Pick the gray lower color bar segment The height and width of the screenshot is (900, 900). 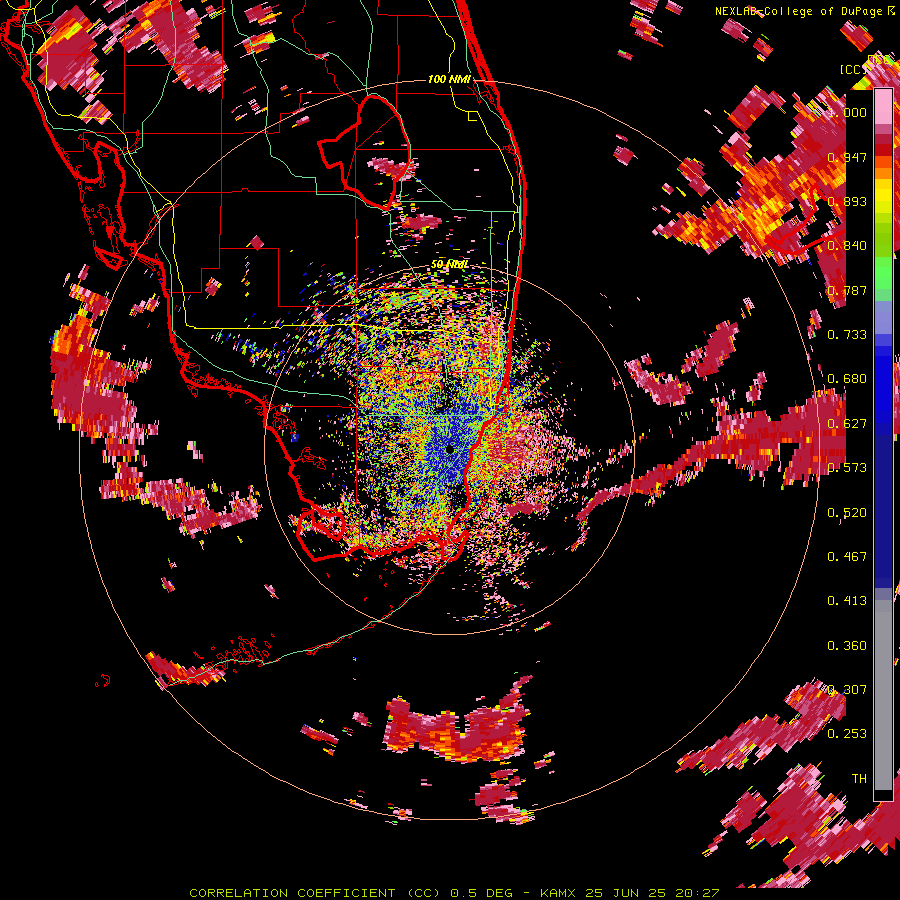[x=883, y=695]
